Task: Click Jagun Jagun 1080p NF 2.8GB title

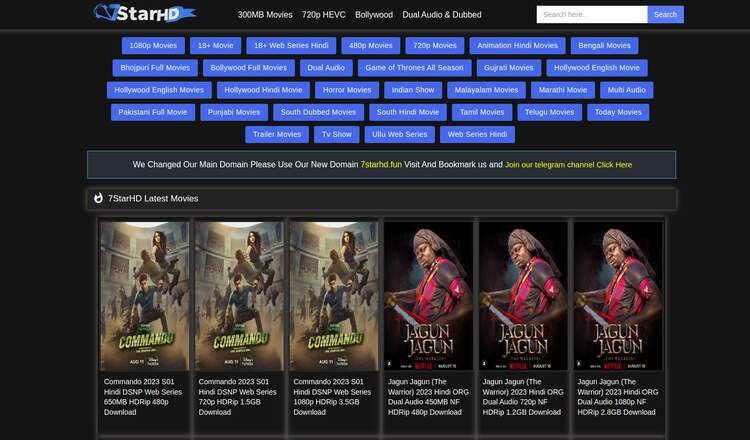Action: point(618,397)
